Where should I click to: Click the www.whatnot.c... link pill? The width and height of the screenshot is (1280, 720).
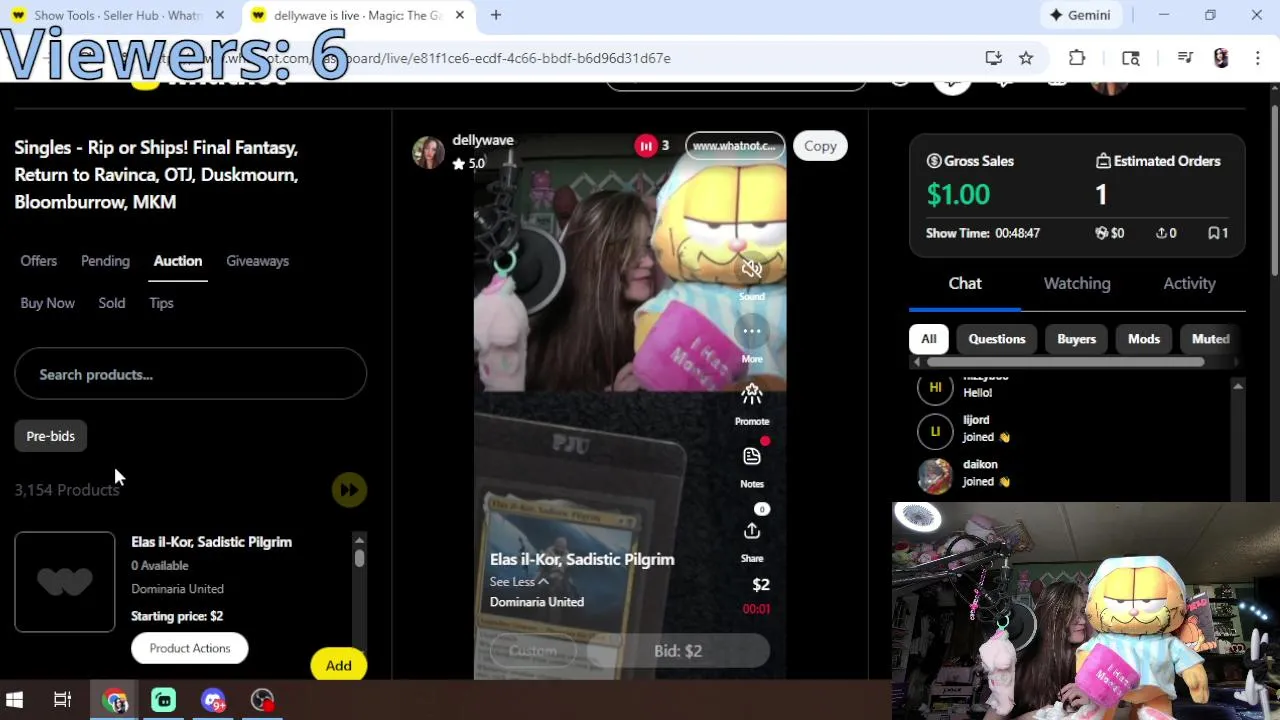point(735,146)
